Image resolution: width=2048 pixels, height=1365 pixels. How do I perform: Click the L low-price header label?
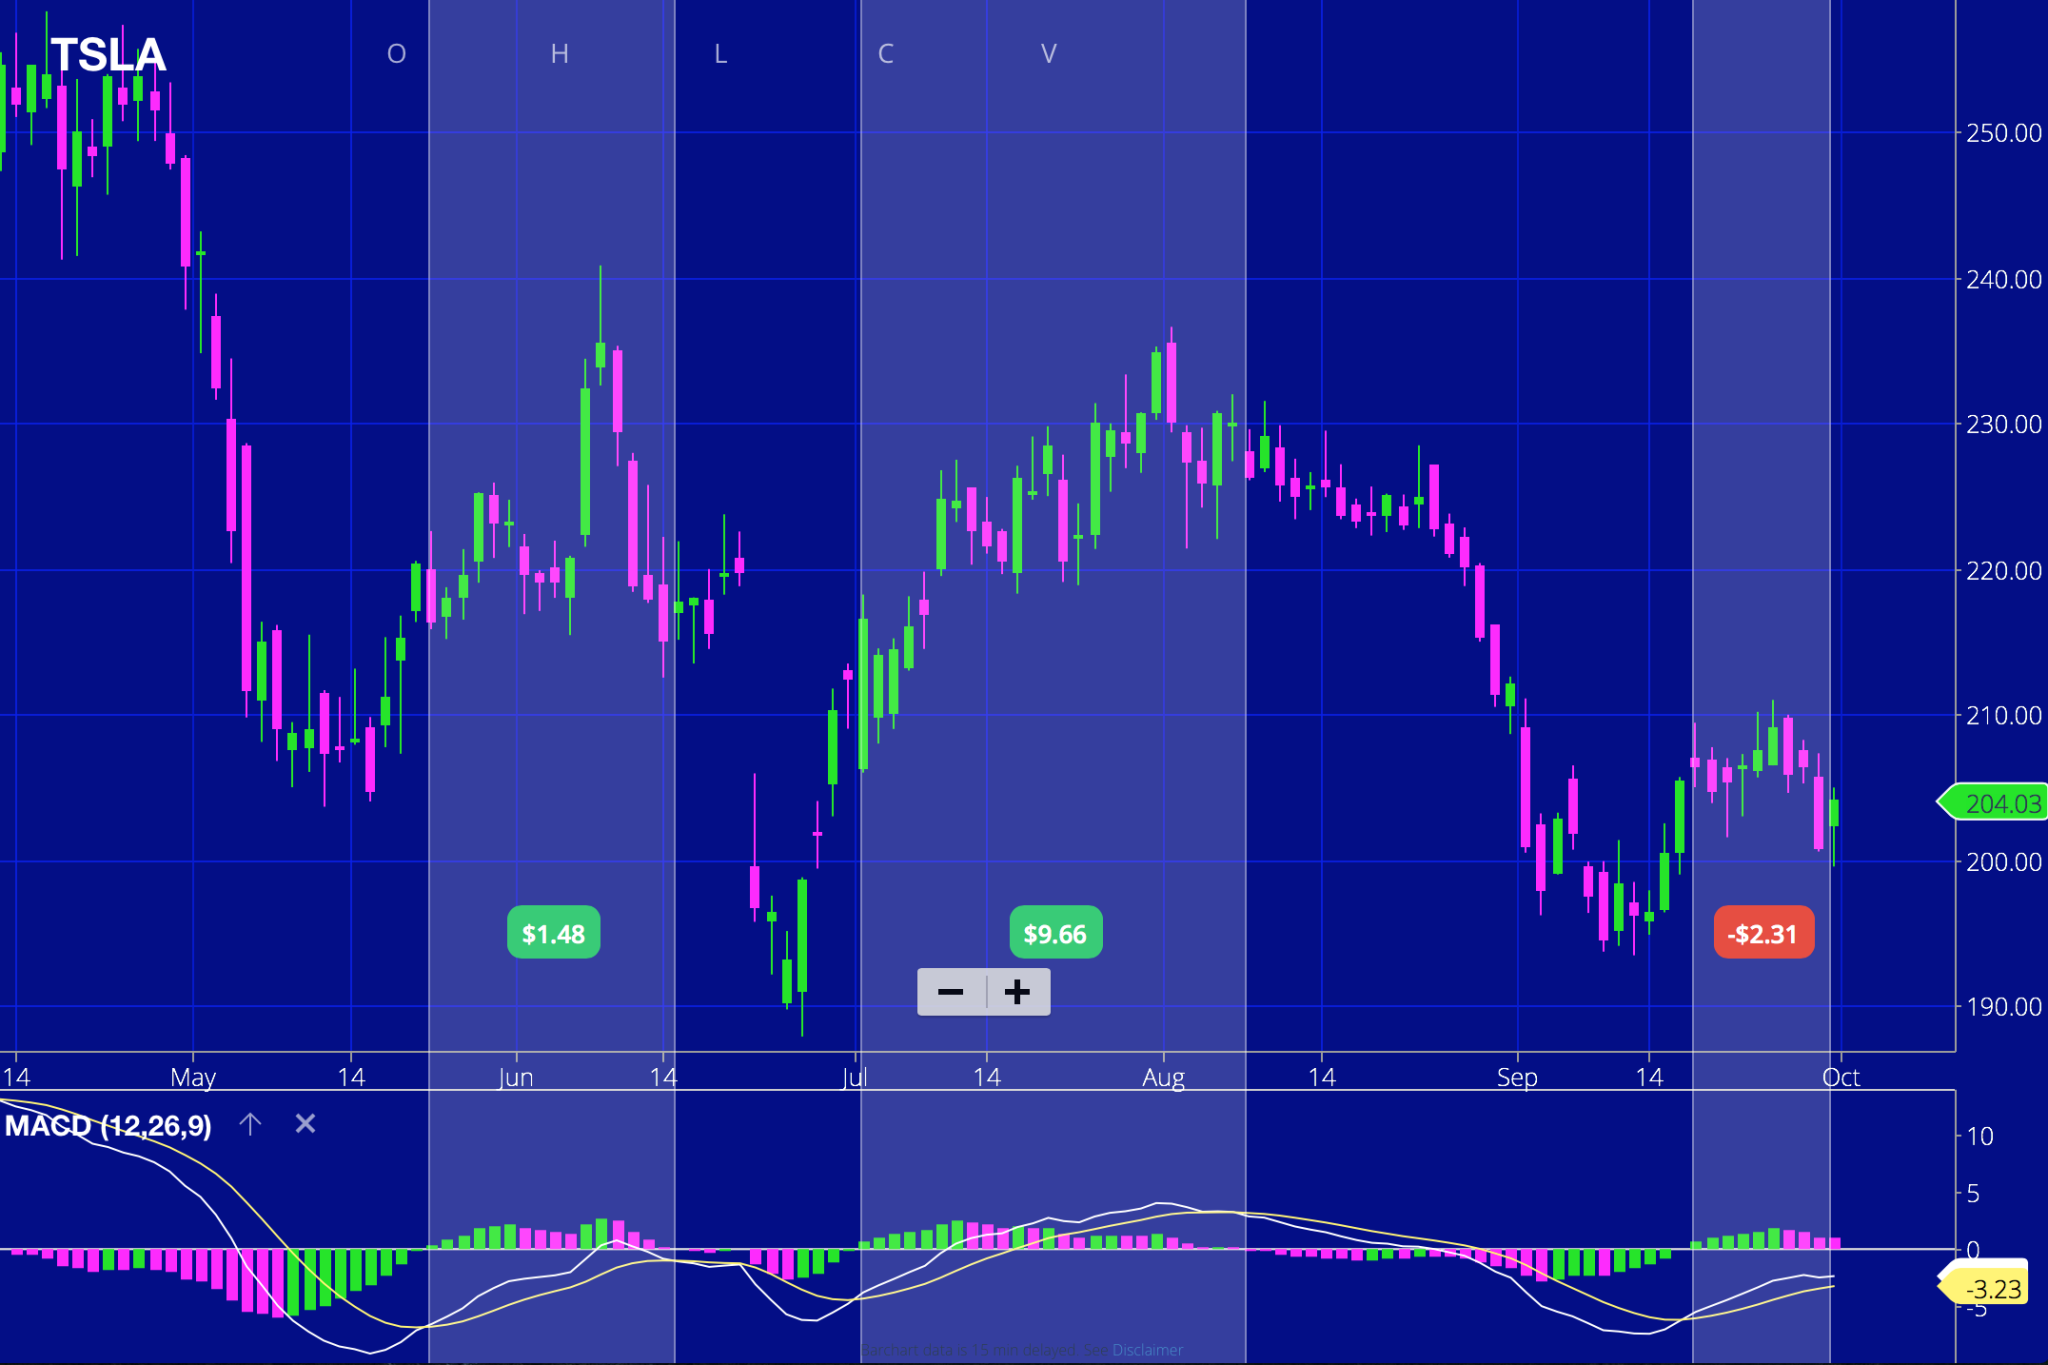tap(720, 54)
